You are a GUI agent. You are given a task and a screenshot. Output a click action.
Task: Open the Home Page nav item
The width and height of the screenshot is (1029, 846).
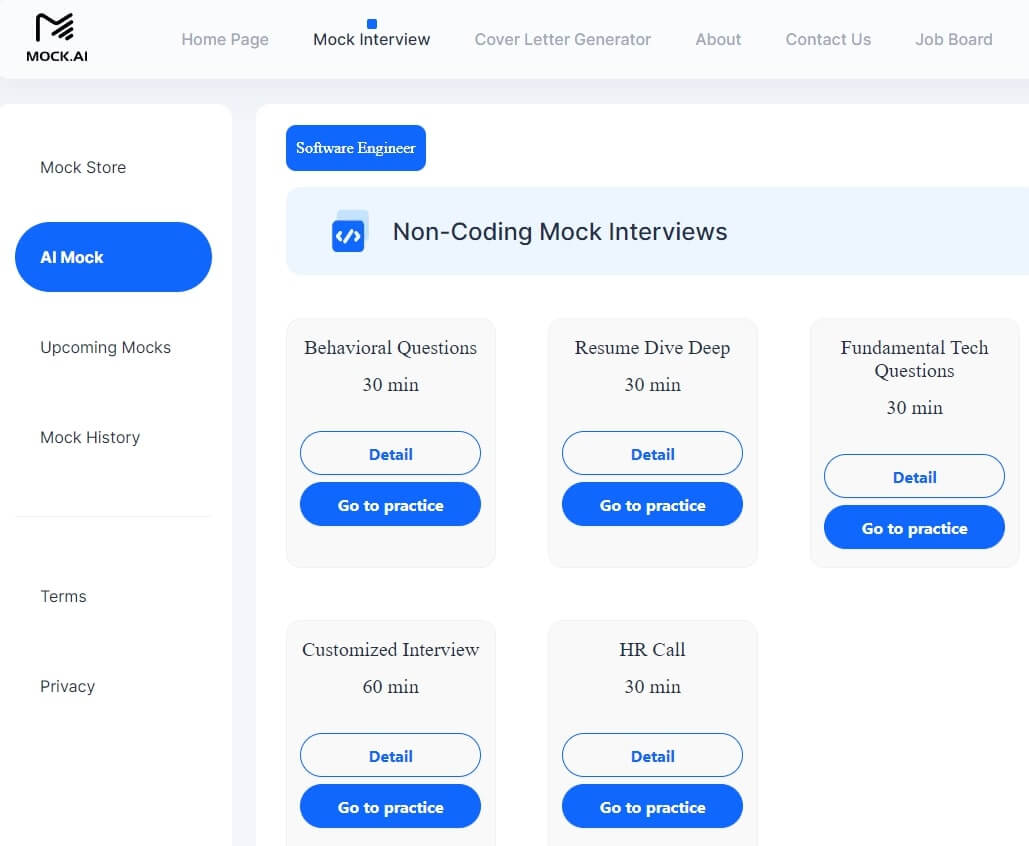pyautogui.click(x=225, y=40)
